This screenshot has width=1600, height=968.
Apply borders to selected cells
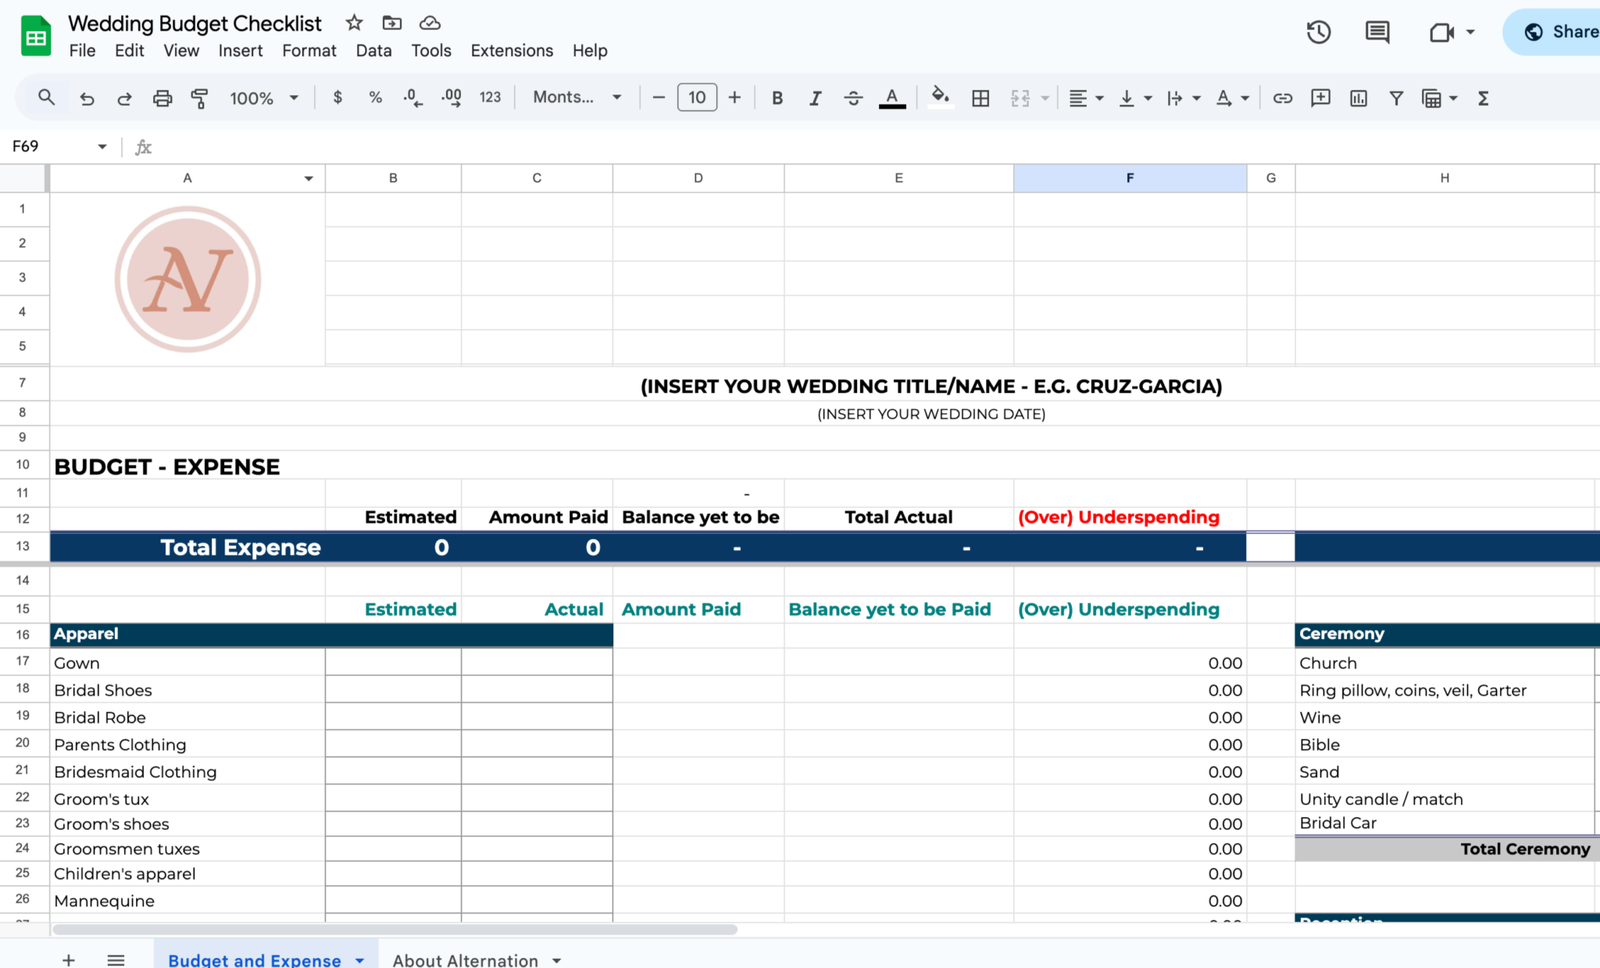point(981,98)
